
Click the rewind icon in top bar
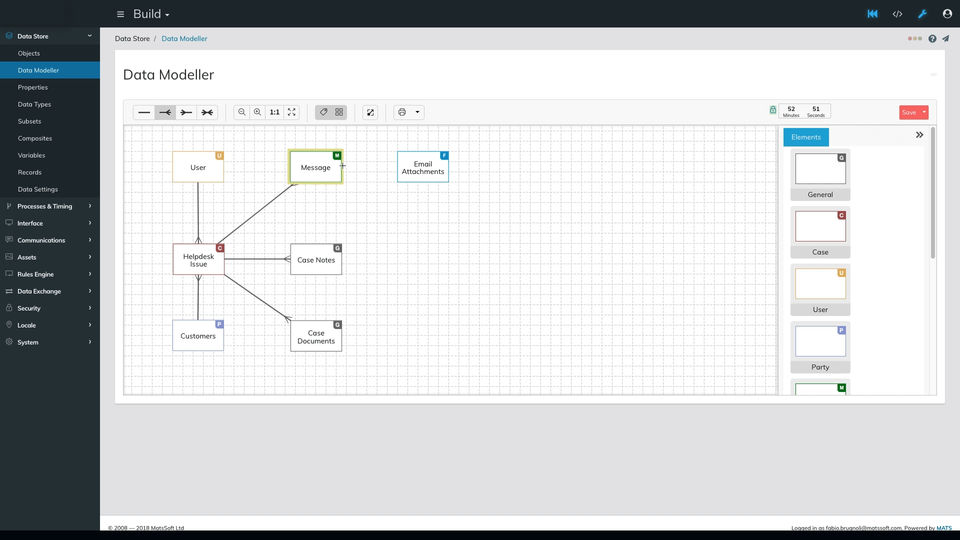pos(872,14)
